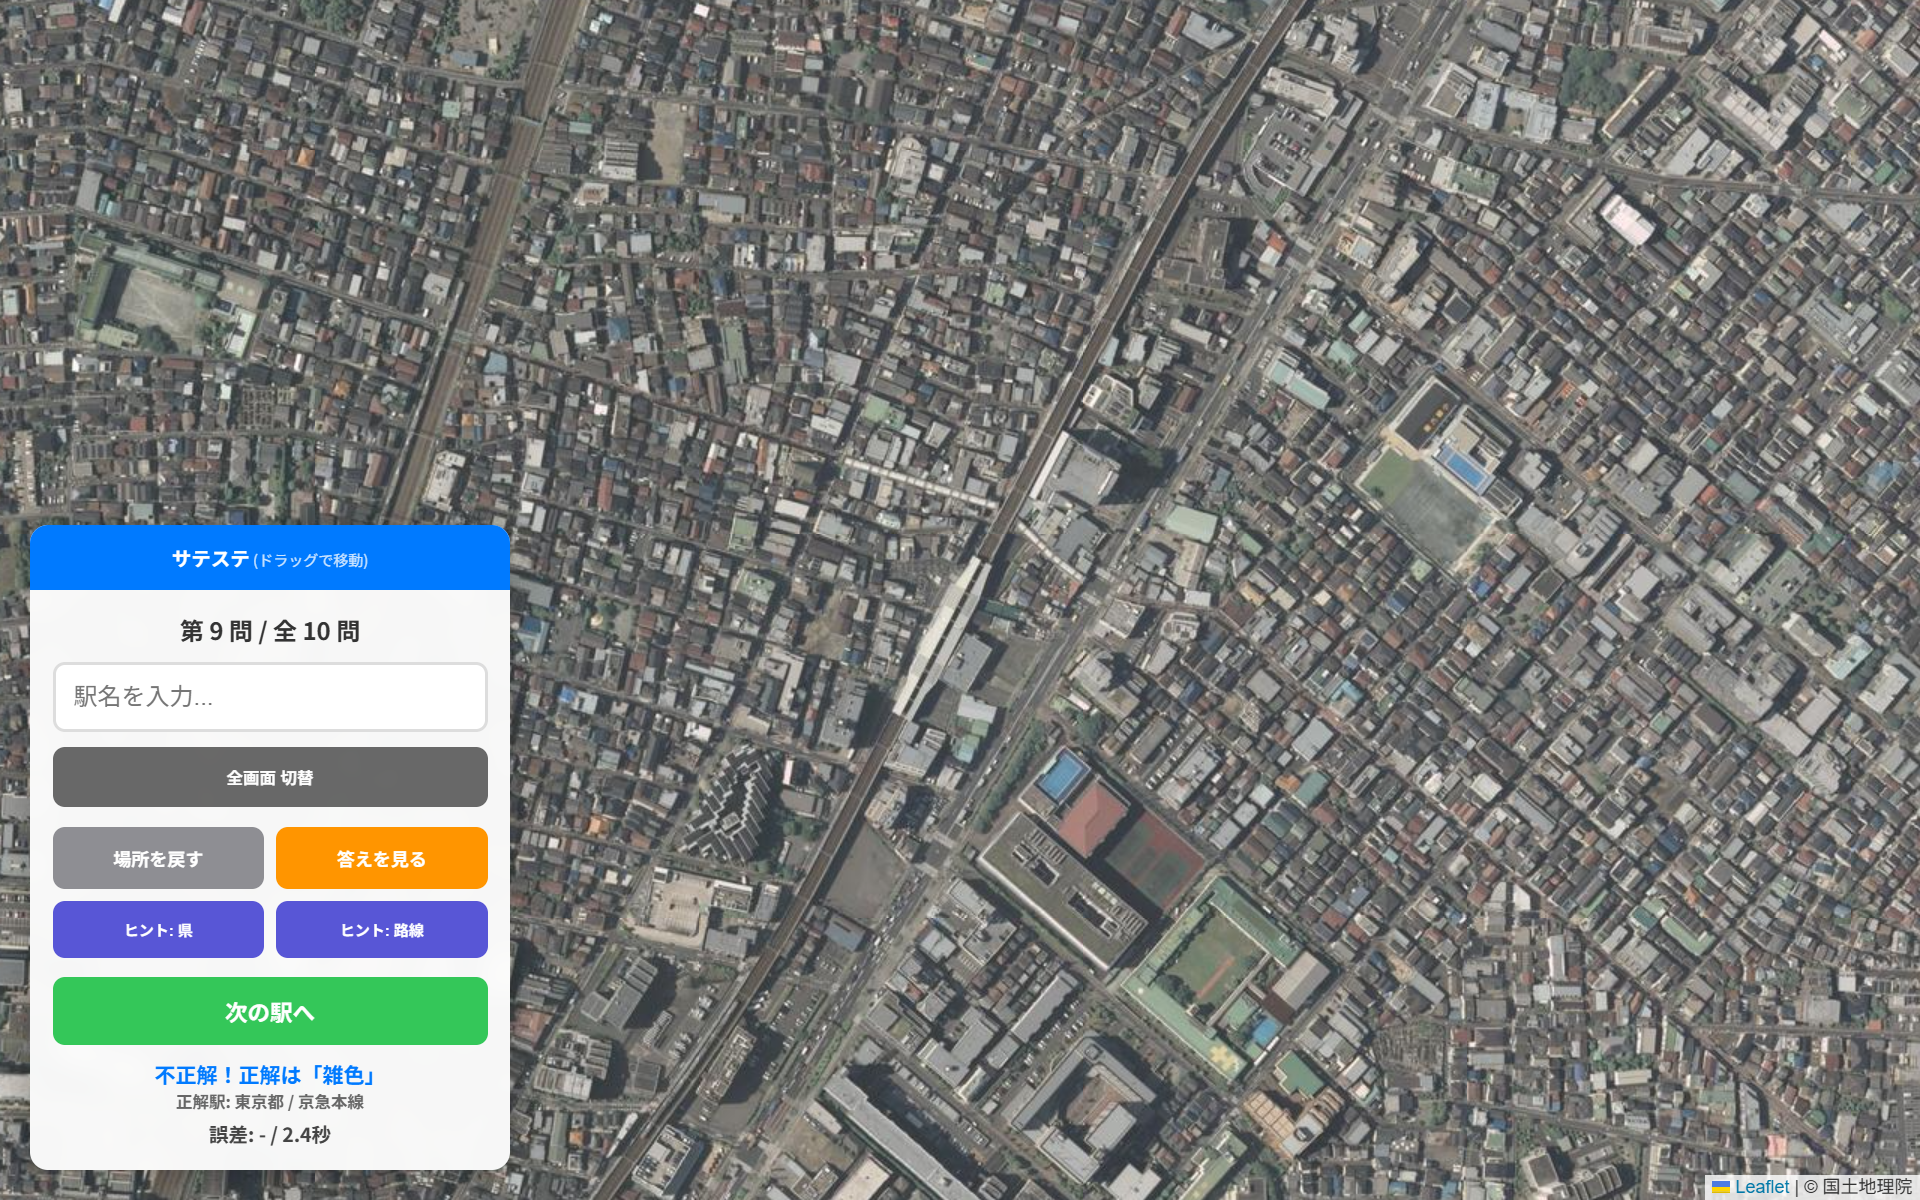Click the 国土地理院 attribution text
1920x1200 pixels.
click(1867, 1187)
